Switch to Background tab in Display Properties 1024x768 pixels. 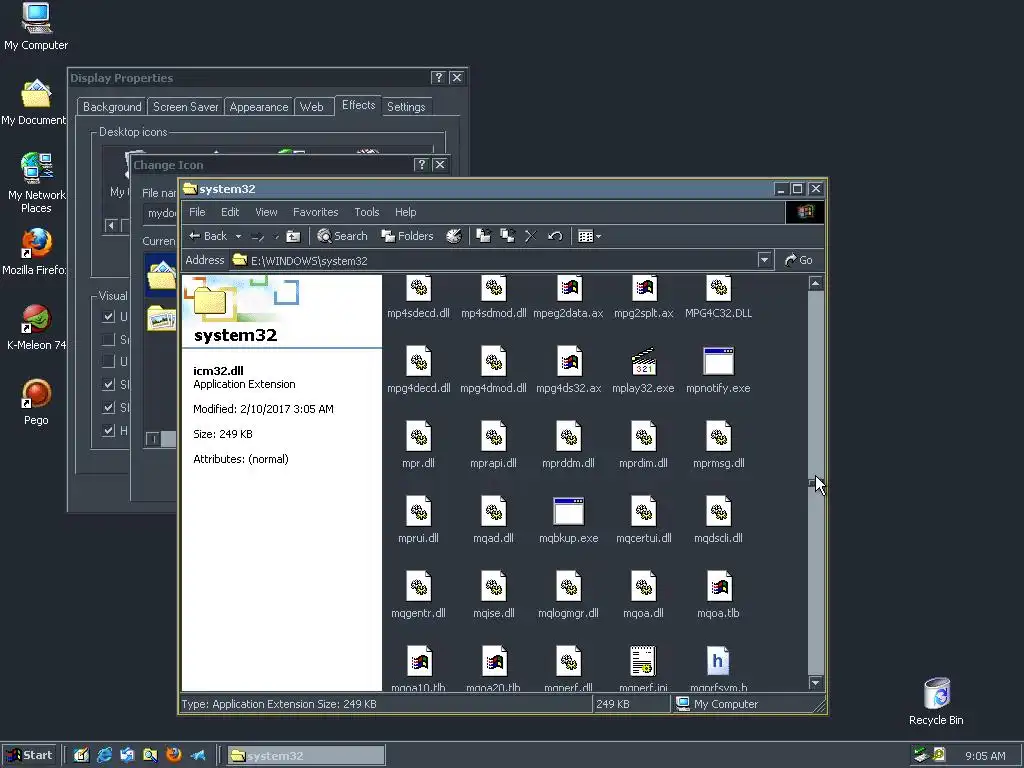click(112, 106)
